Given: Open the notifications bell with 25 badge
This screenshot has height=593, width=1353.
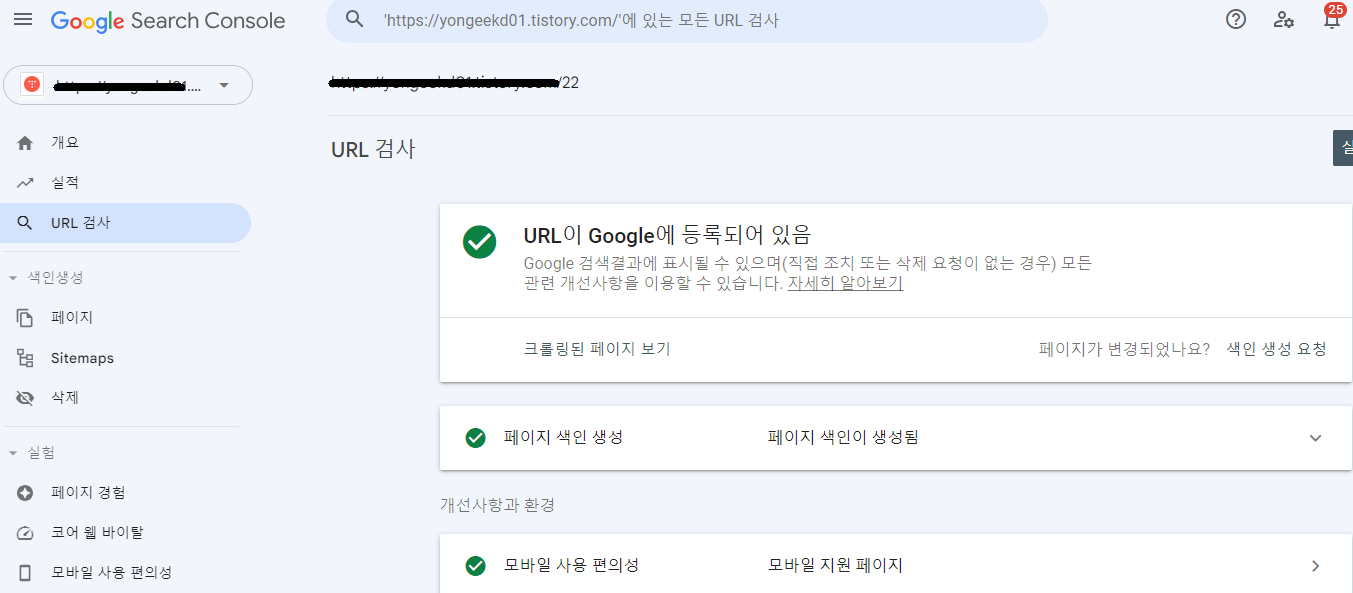Looking at the screenshot, I should 1332,17.
